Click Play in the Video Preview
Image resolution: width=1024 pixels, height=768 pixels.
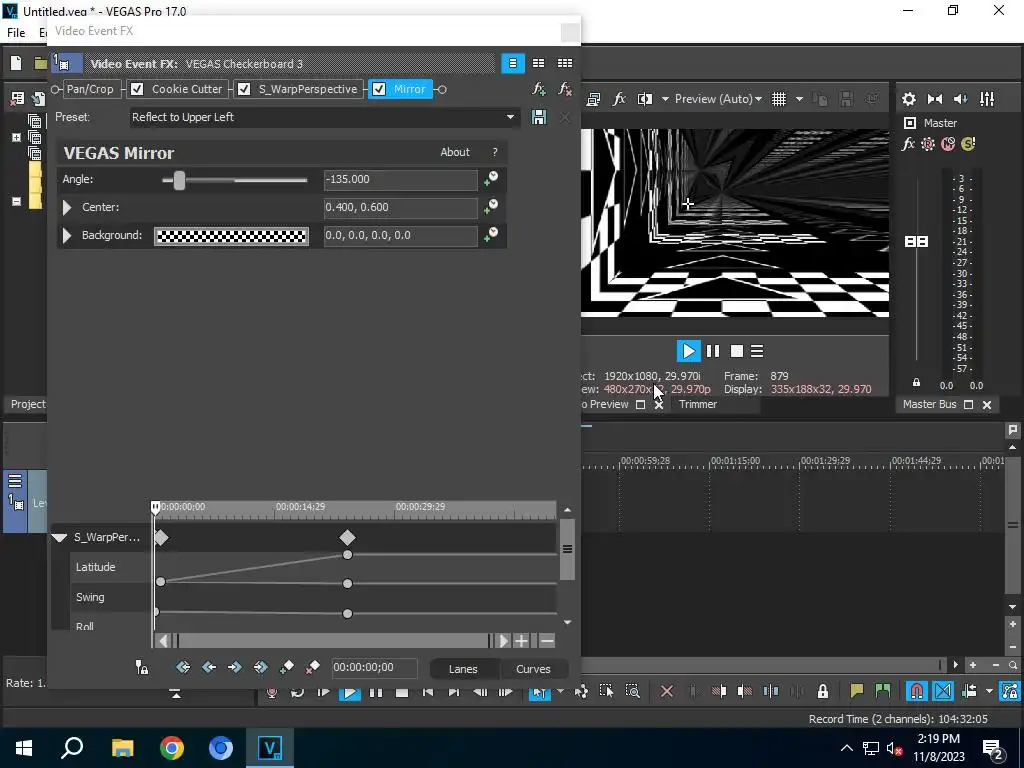(688, 351)
